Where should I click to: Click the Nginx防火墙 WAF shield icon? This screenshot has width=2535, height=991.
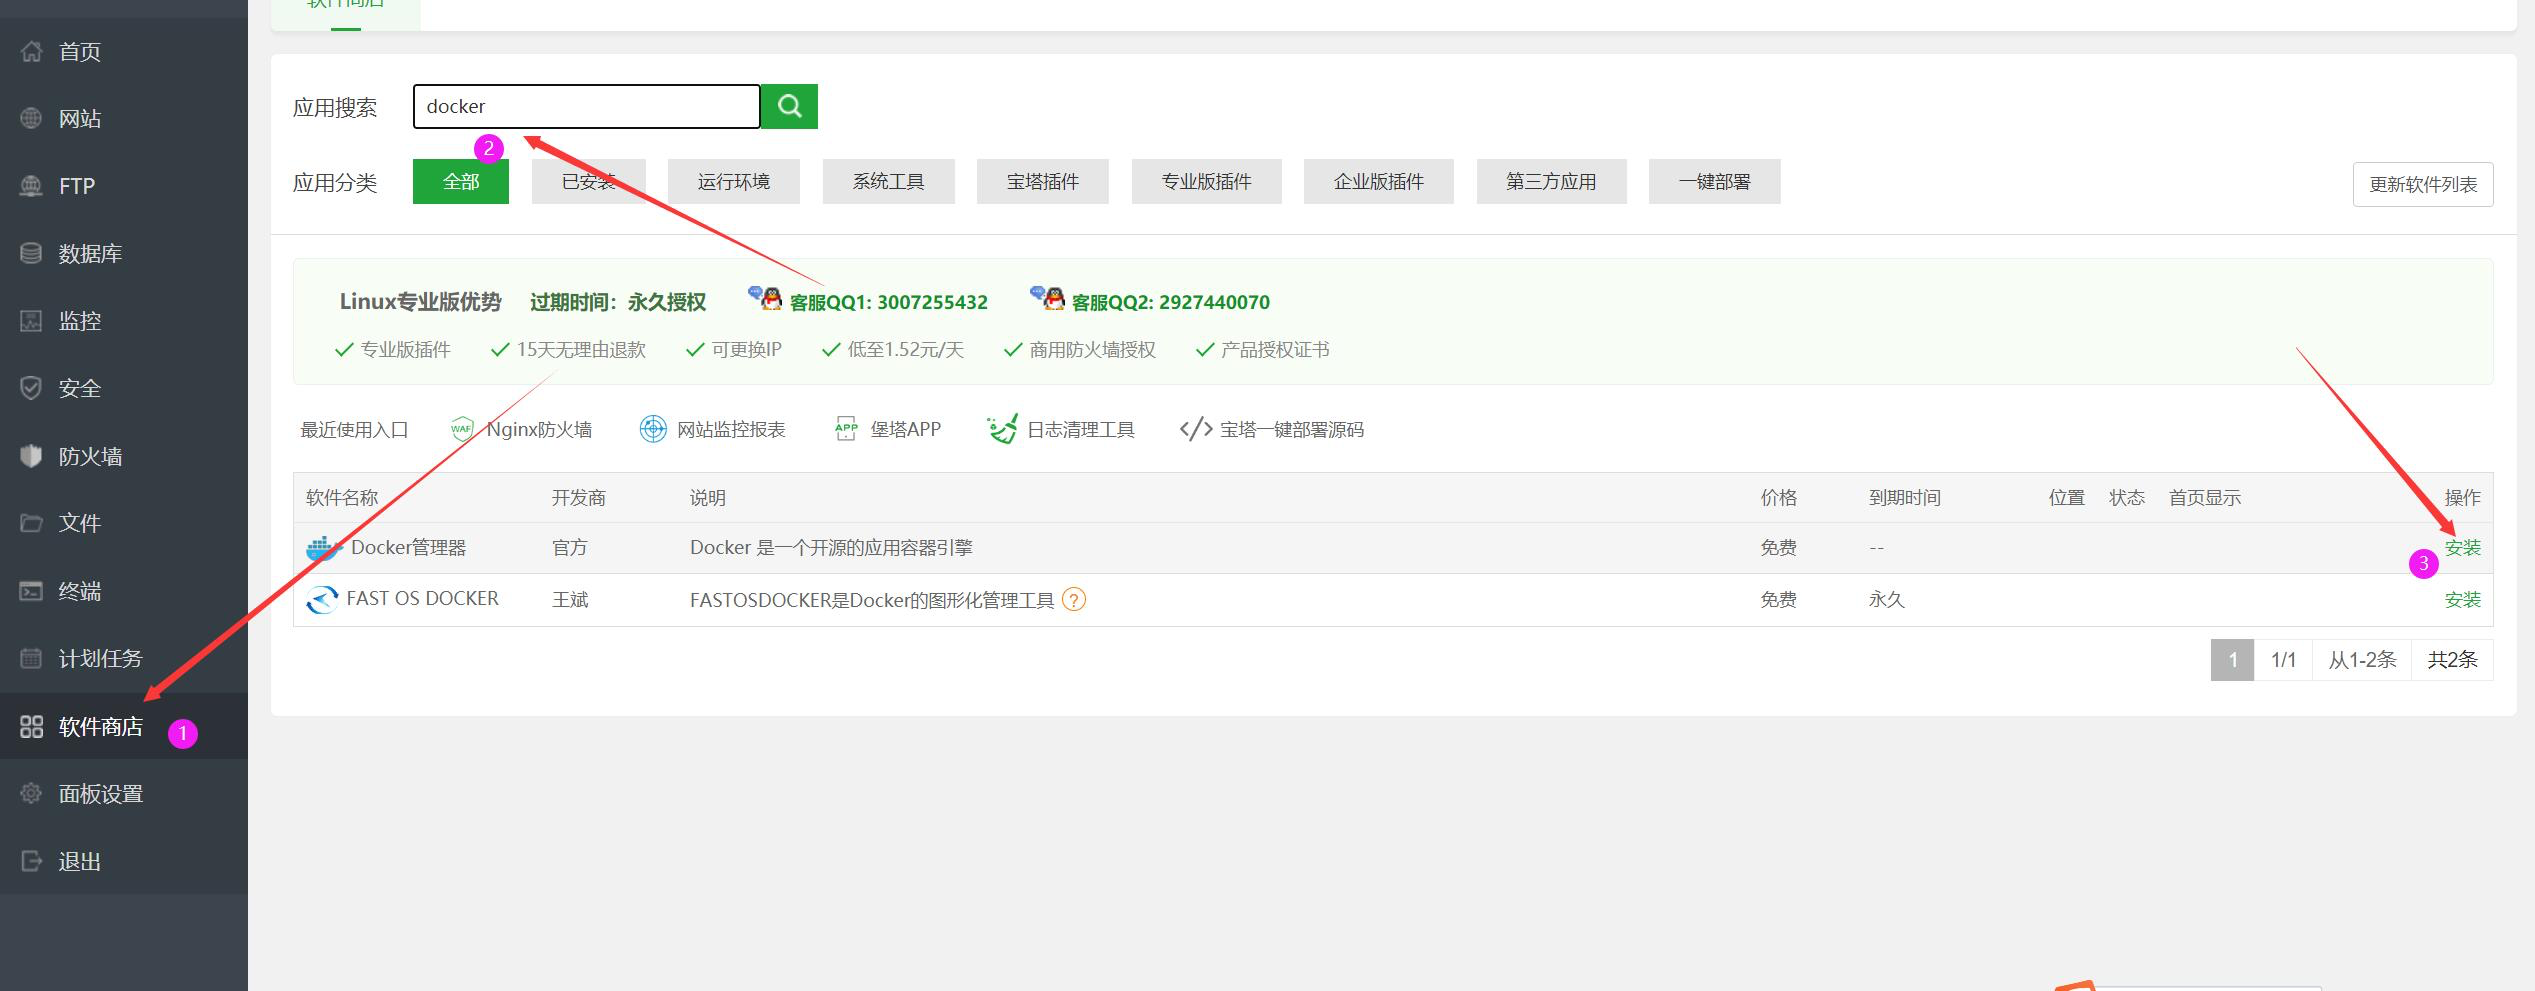pos(462,429)
